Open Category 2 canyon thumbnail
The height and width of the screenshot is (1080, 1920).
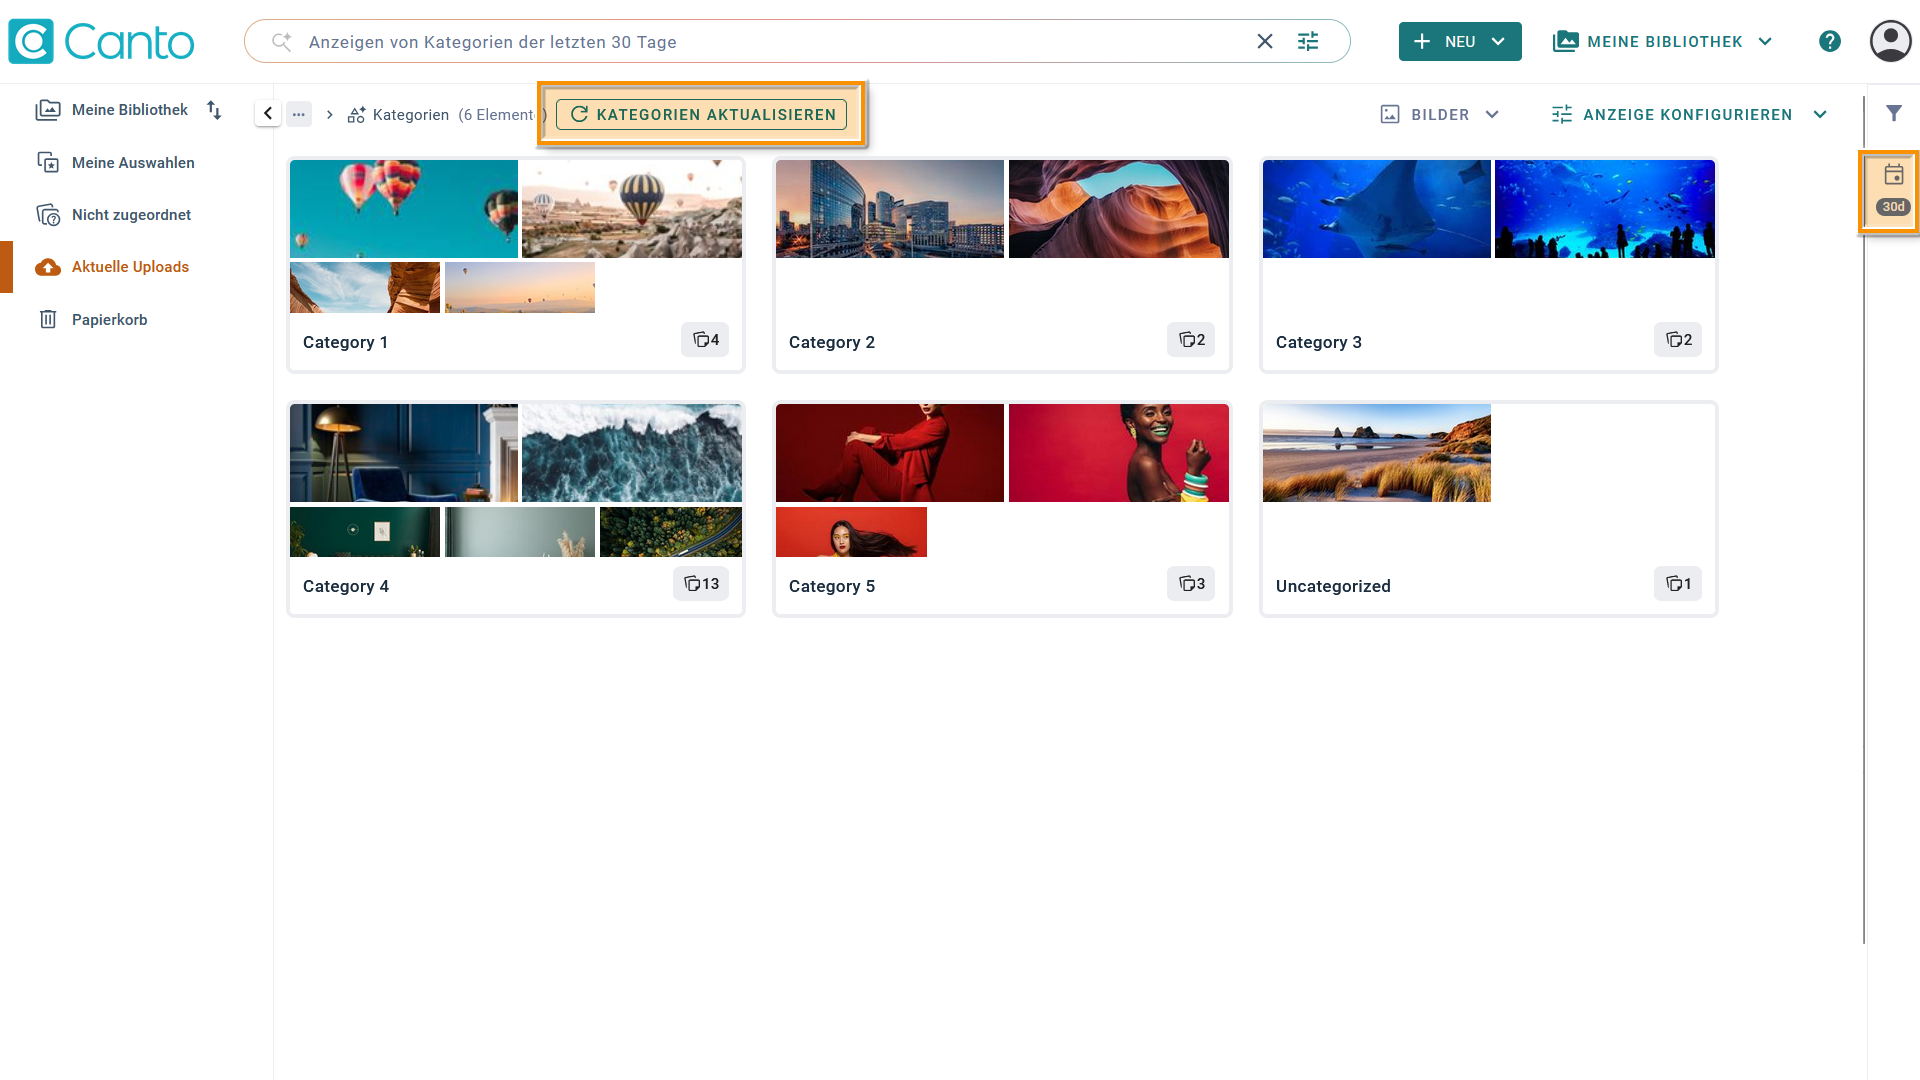tap(1119, 209)
